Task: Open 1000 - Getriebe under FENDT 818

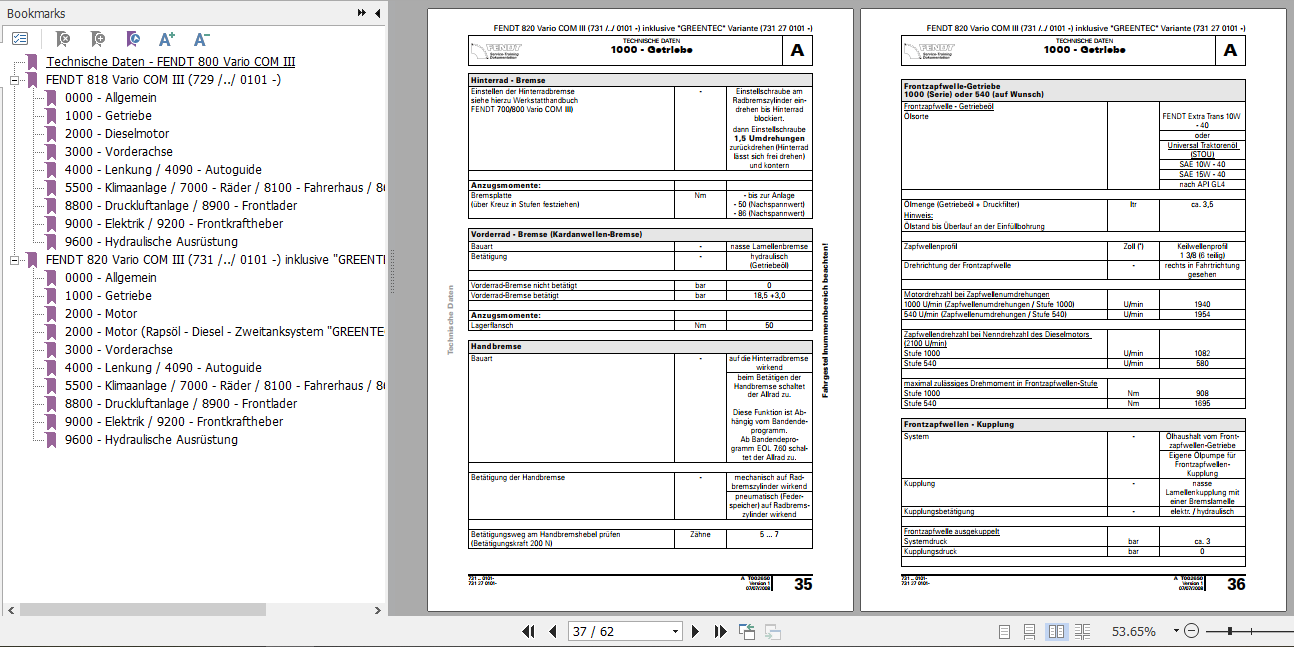Action: pyautogui.click(x=108, y=116)
